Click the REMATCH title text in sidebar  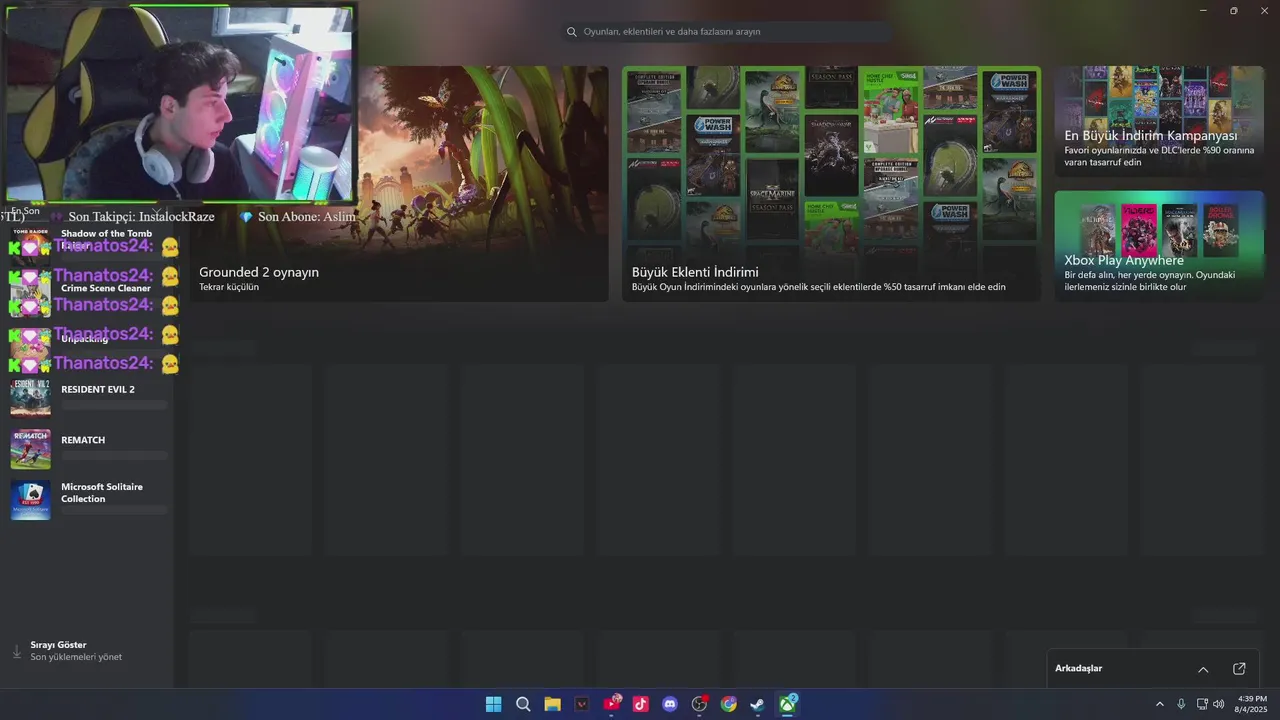pyautogui.click(x=83, y=440)
